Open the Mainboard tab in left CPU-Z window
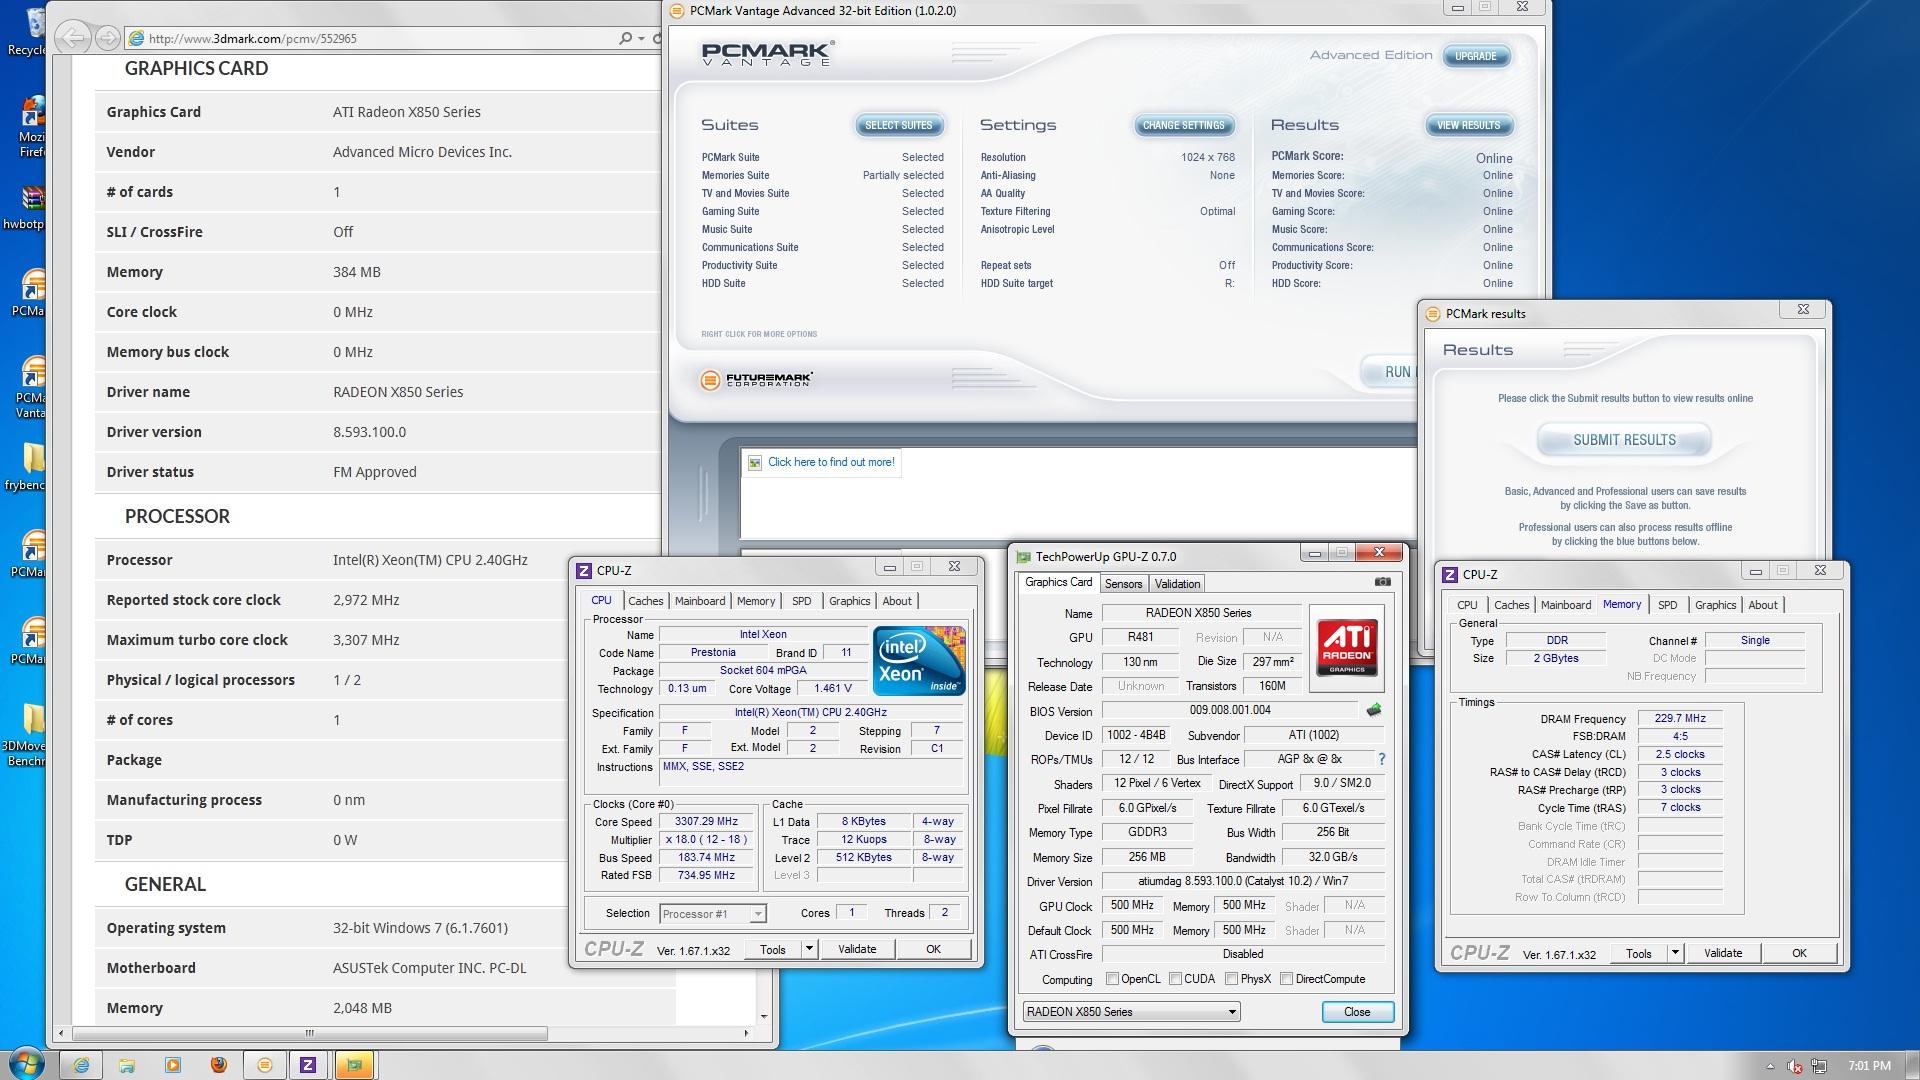 point(700,601)
